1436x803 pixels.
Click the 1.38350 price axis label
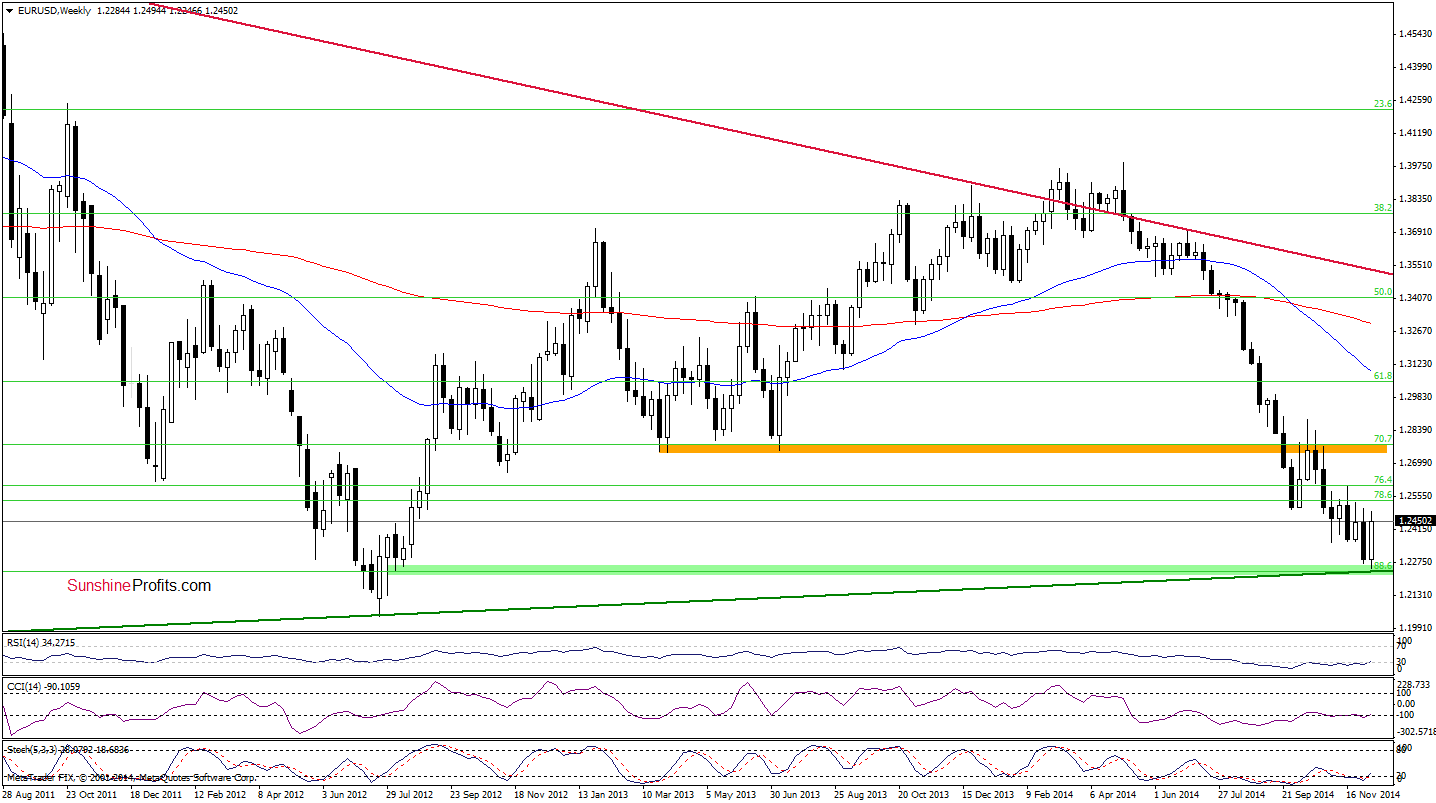point(1416,199)
